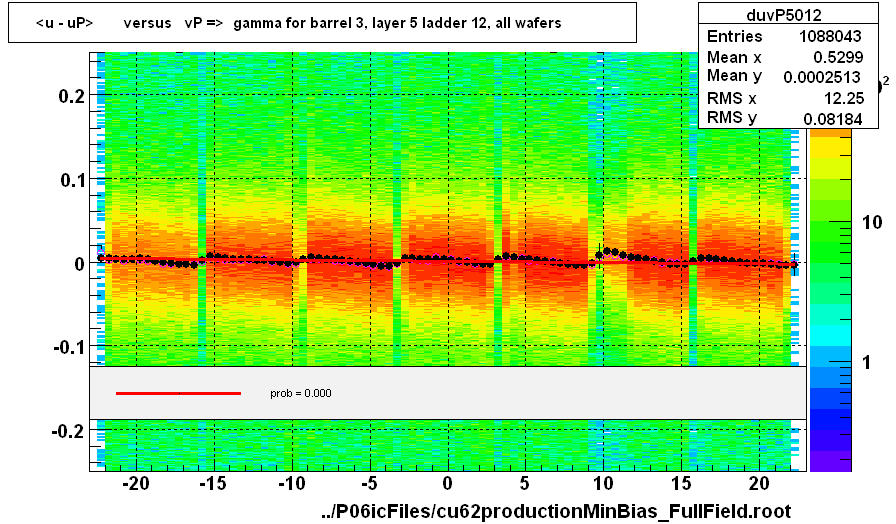Click the y-axis label '0.1'
This screenshot has height=524, width=896.
[x=73, y=180]
